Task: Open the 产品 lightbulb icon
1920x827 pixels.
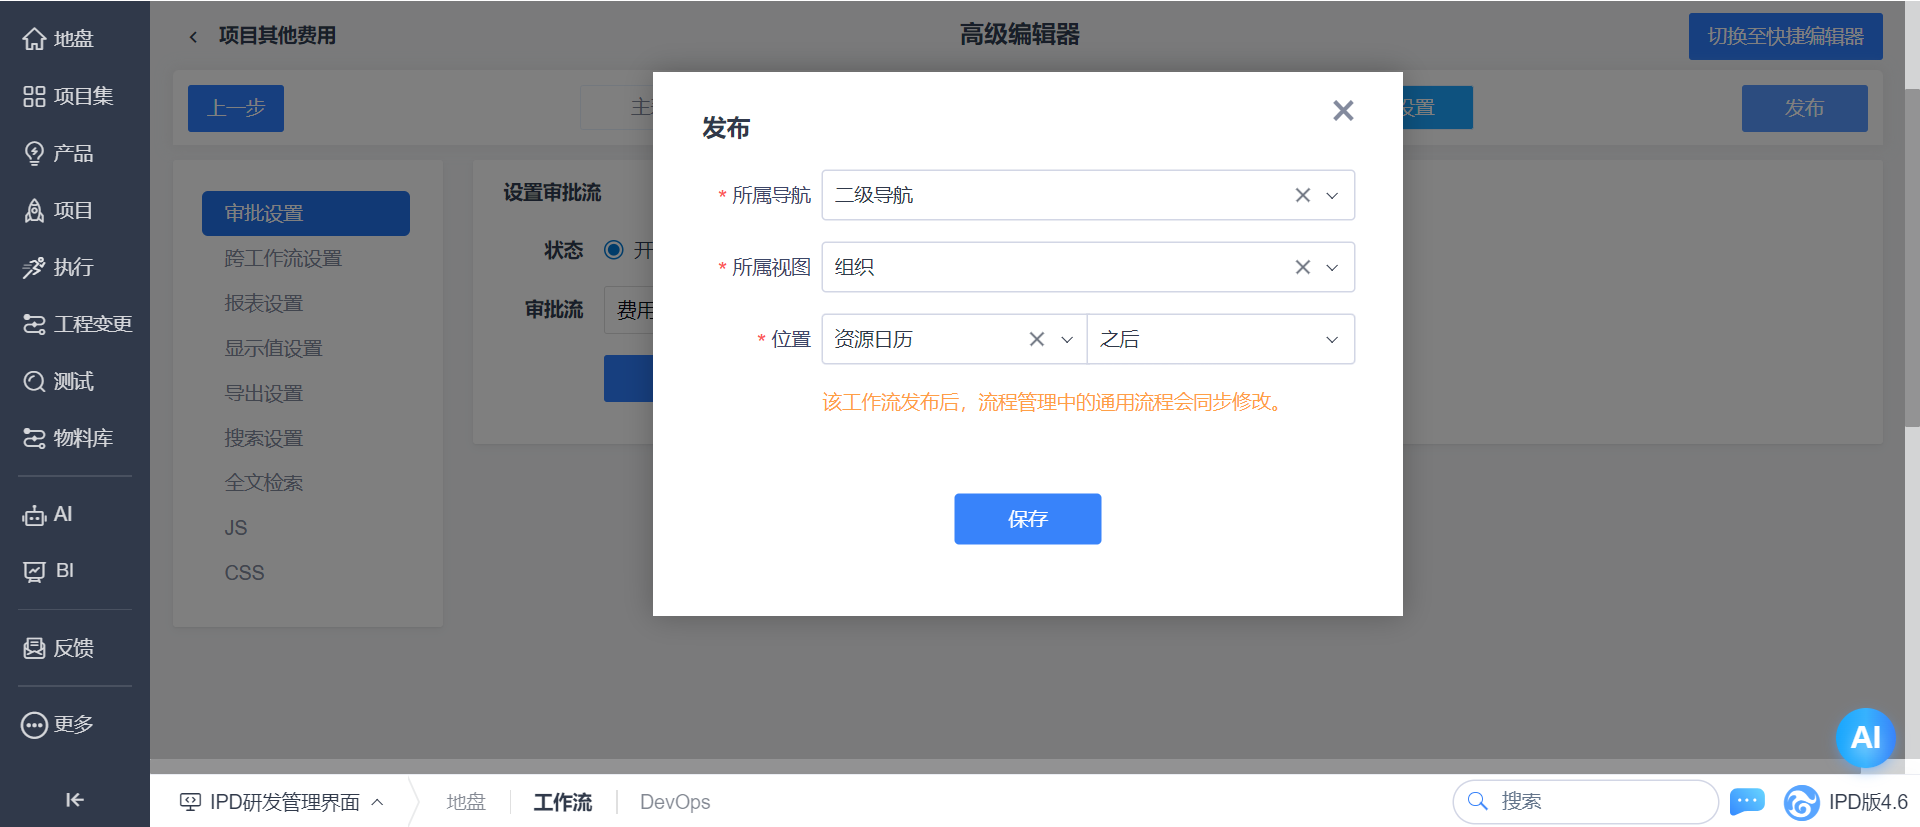Action: 35,153
